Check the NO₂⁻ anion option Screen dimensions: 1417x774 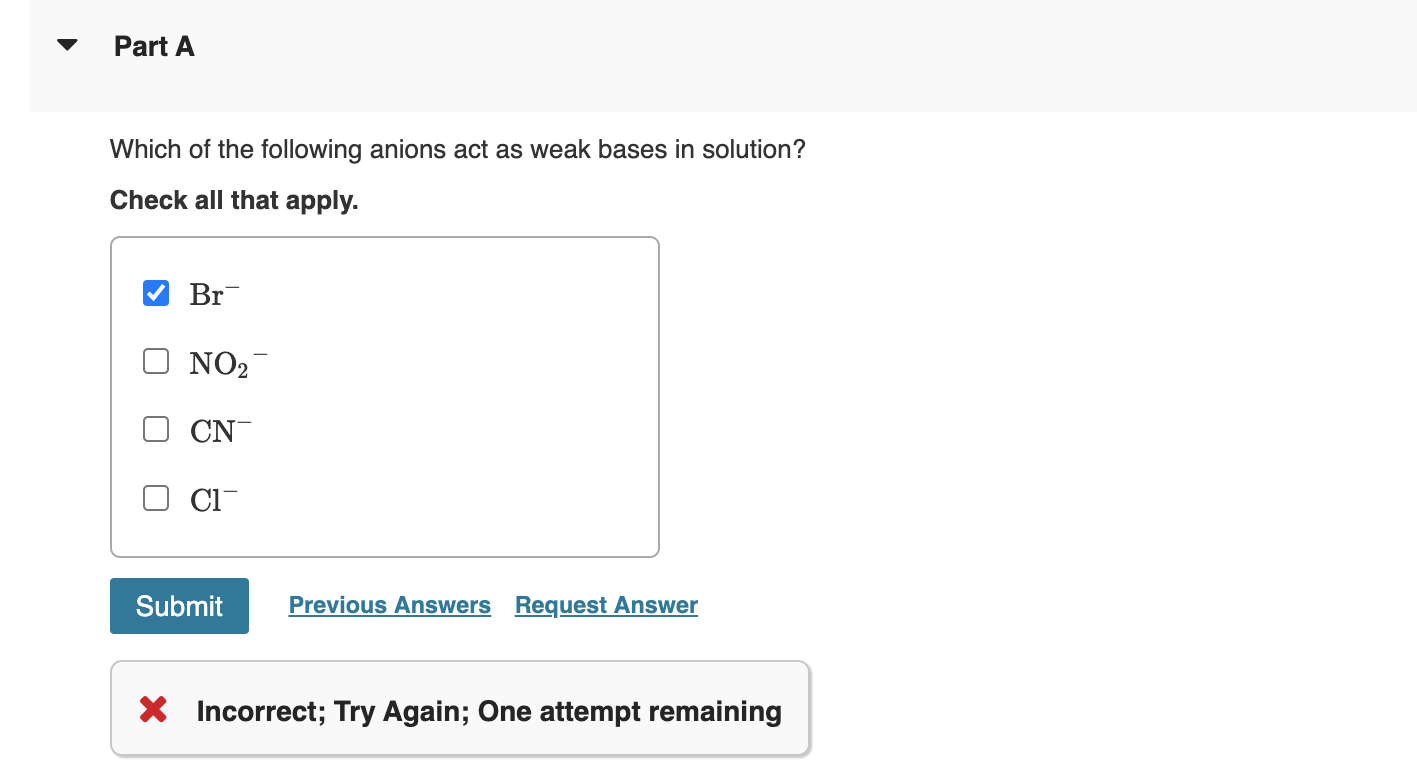point(155,360)
